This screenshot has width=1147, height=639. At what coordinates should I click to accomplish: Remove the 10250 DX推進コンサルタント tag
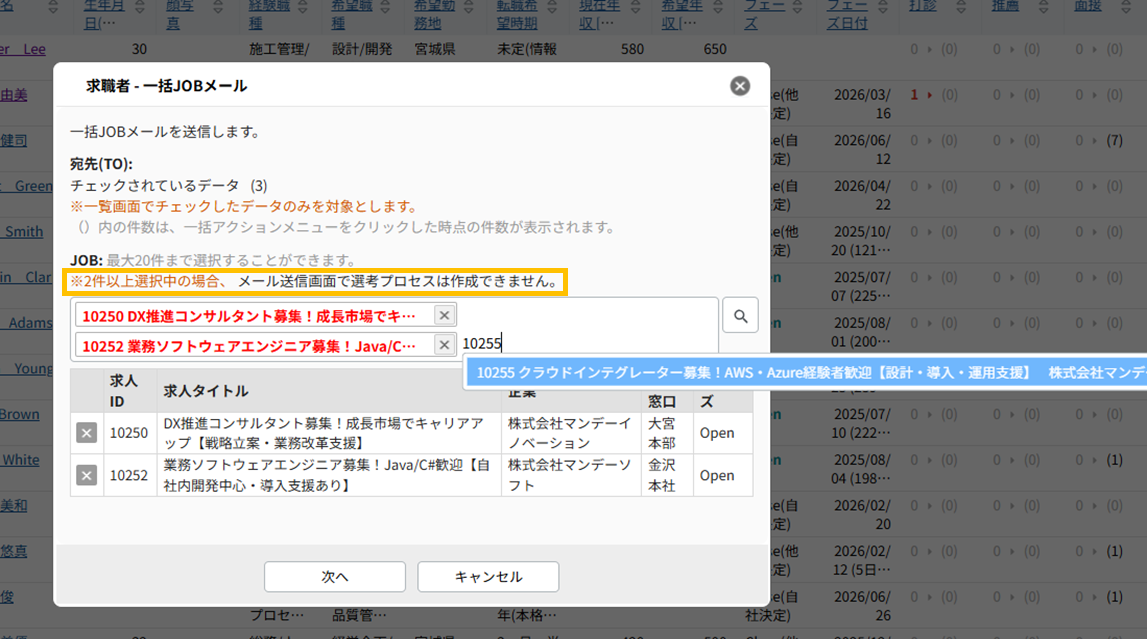pyautogui.click(x=445, y=316)
